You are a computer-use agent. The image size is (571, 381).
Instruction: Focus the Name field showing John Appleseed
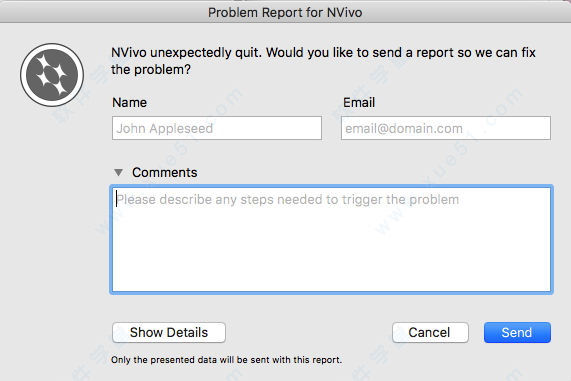tap(217, 128)
